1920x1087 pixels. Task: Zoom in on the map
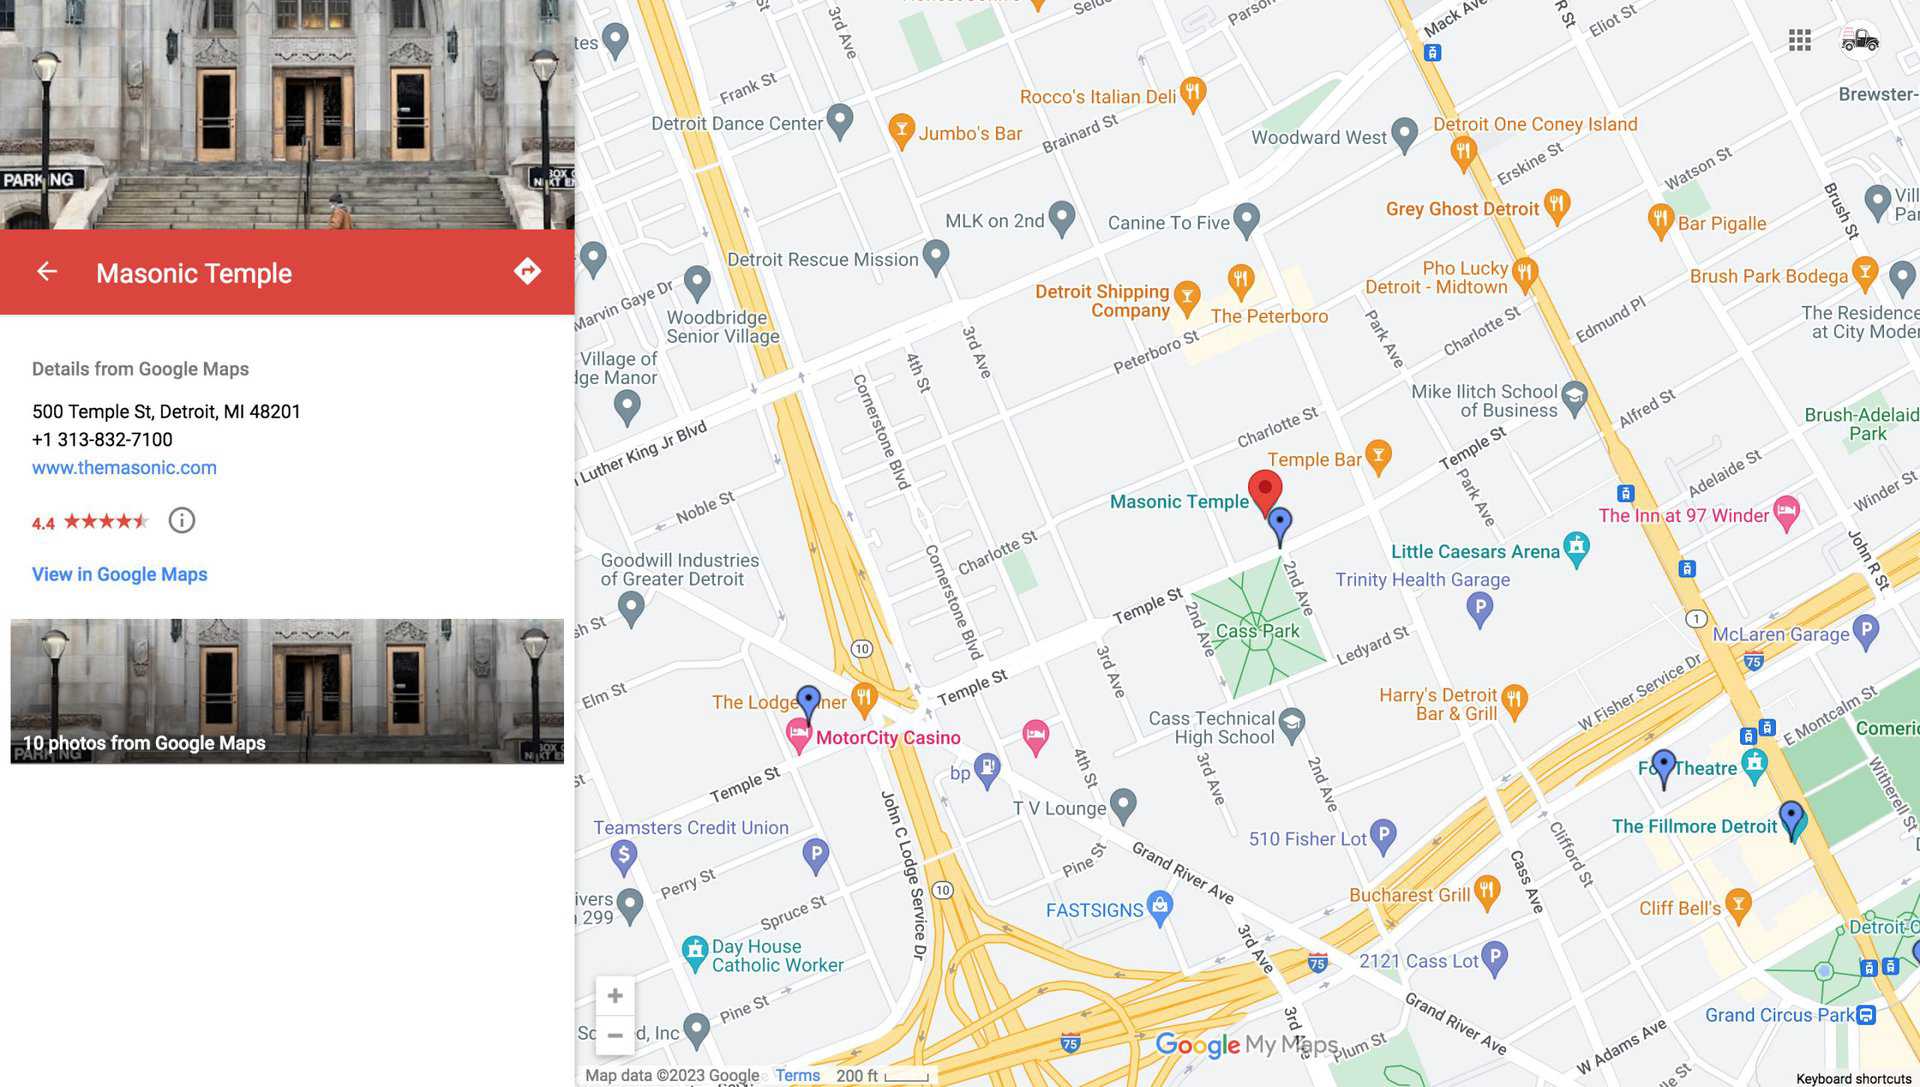point(615,996)
